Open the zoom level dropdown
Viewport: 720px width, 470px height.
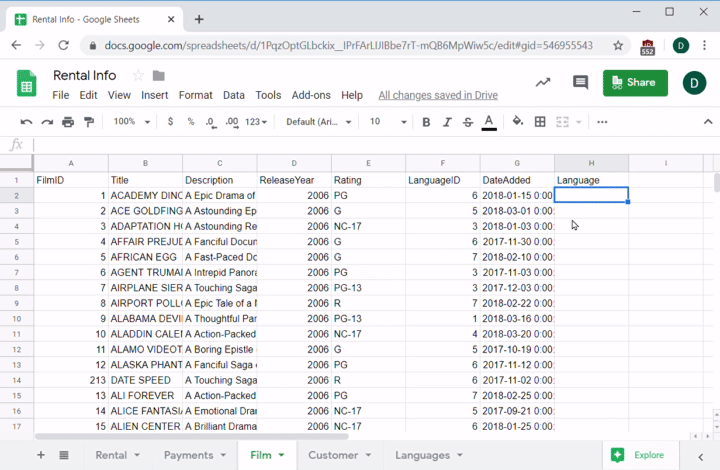pos(130,122)
